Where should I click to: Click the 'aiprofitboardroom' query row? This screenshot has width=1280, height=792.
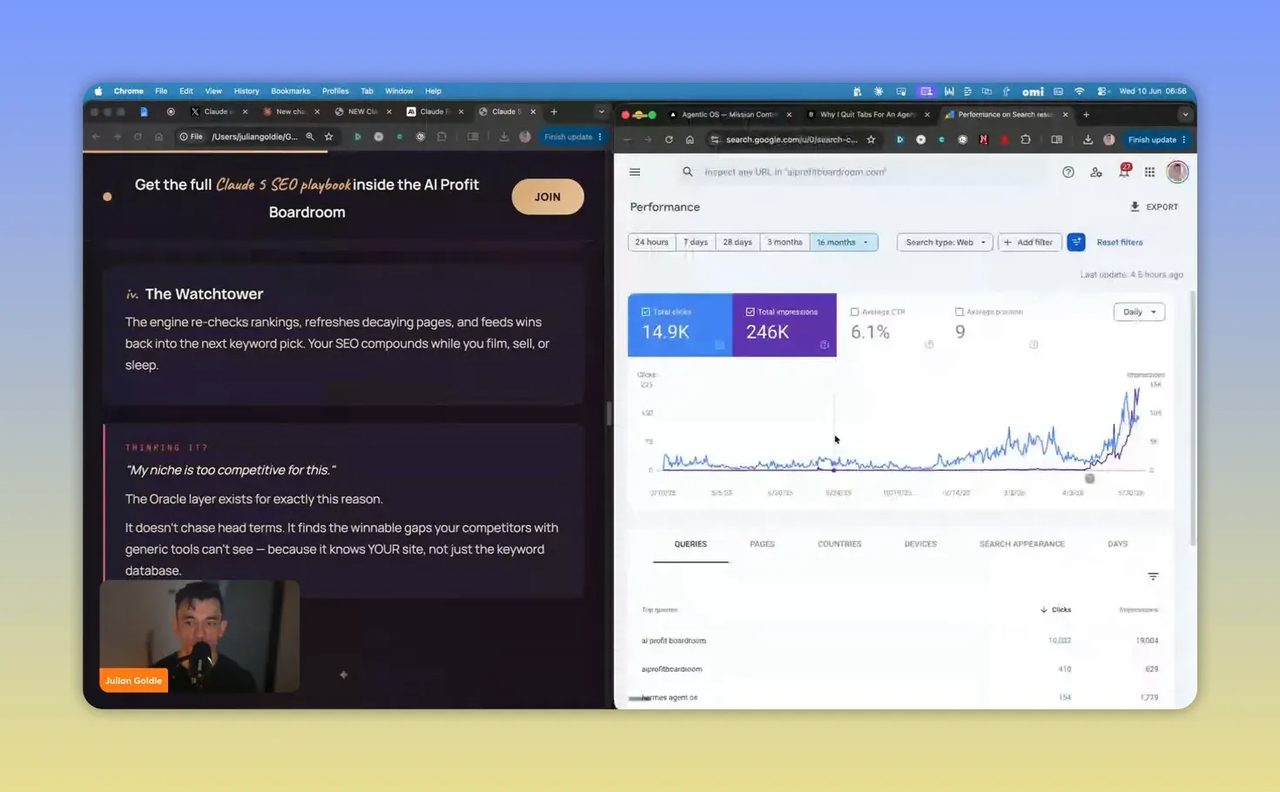[900, 669]
